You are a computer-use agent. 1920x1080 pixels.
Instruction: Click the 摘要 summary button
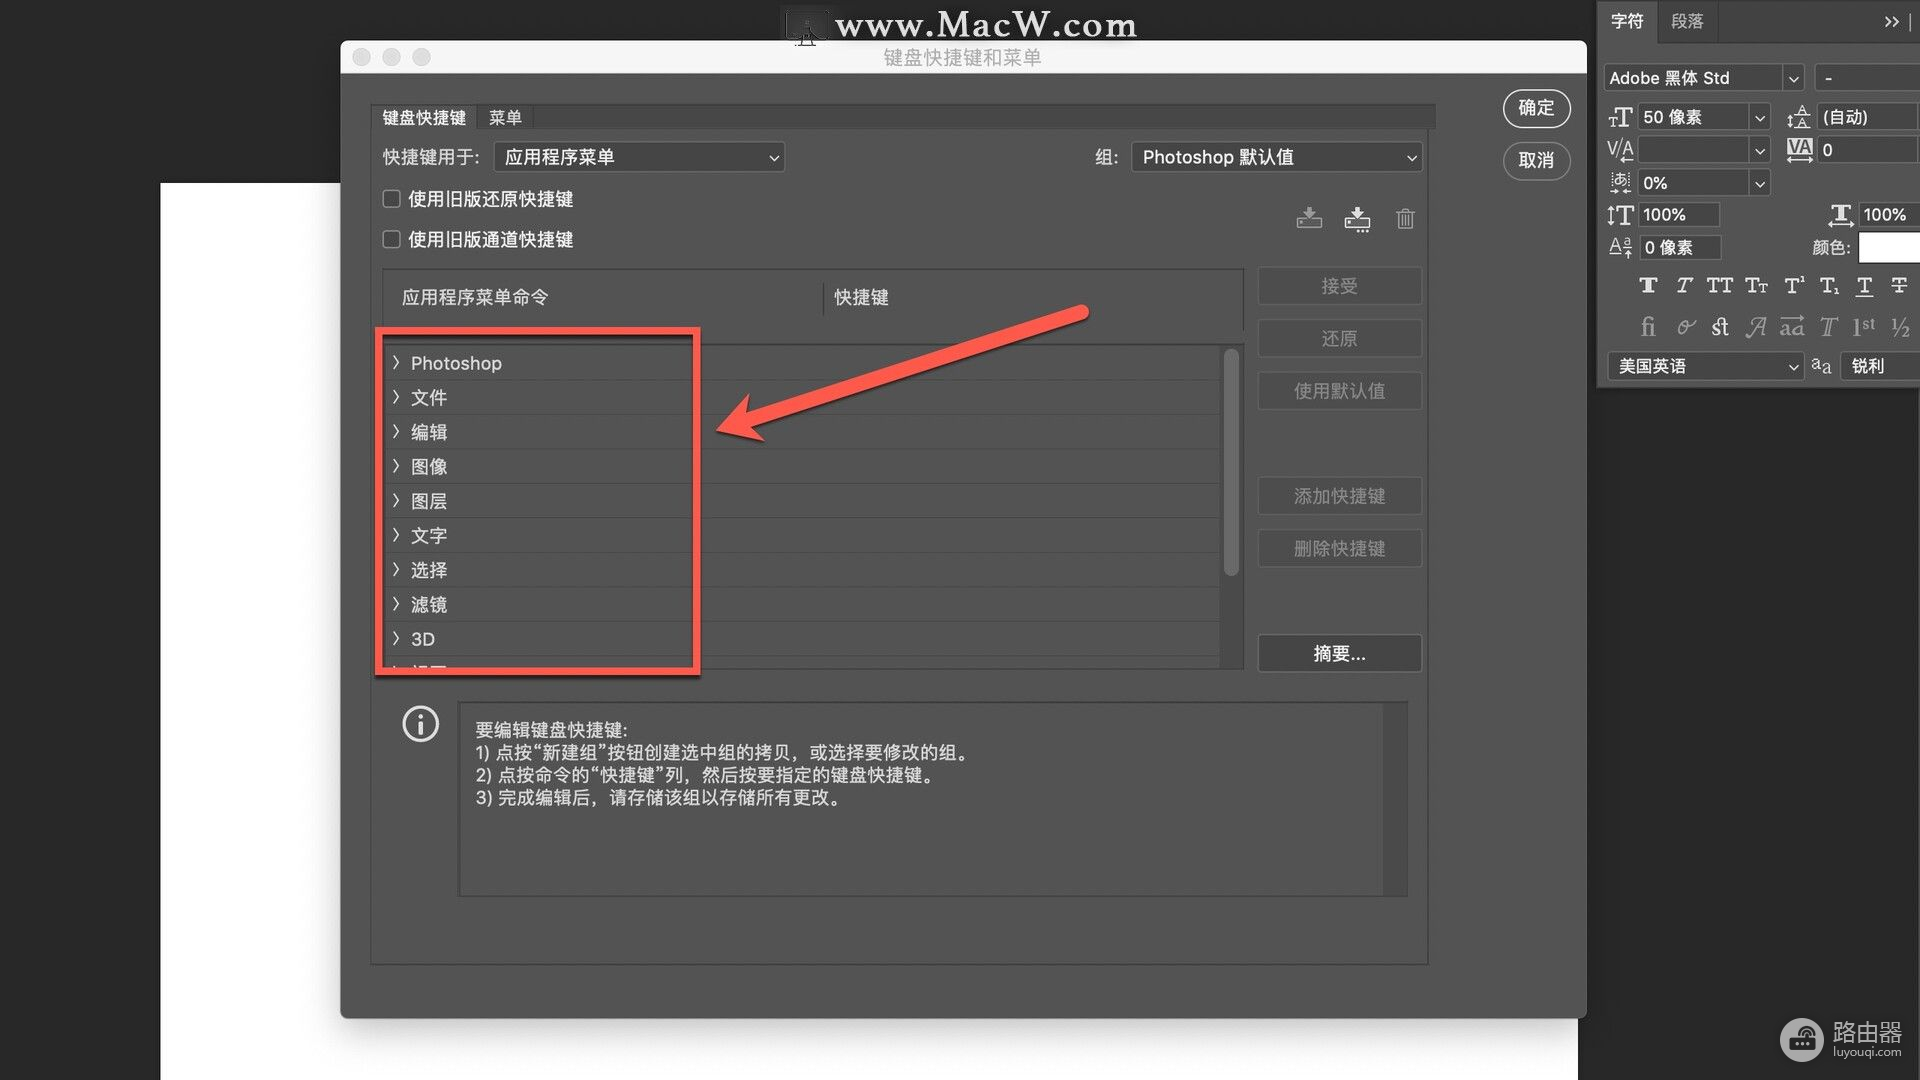[1342, 653]
